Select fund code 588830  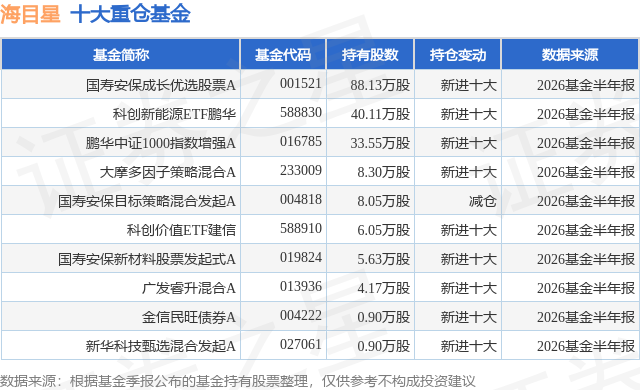(301, 113)
